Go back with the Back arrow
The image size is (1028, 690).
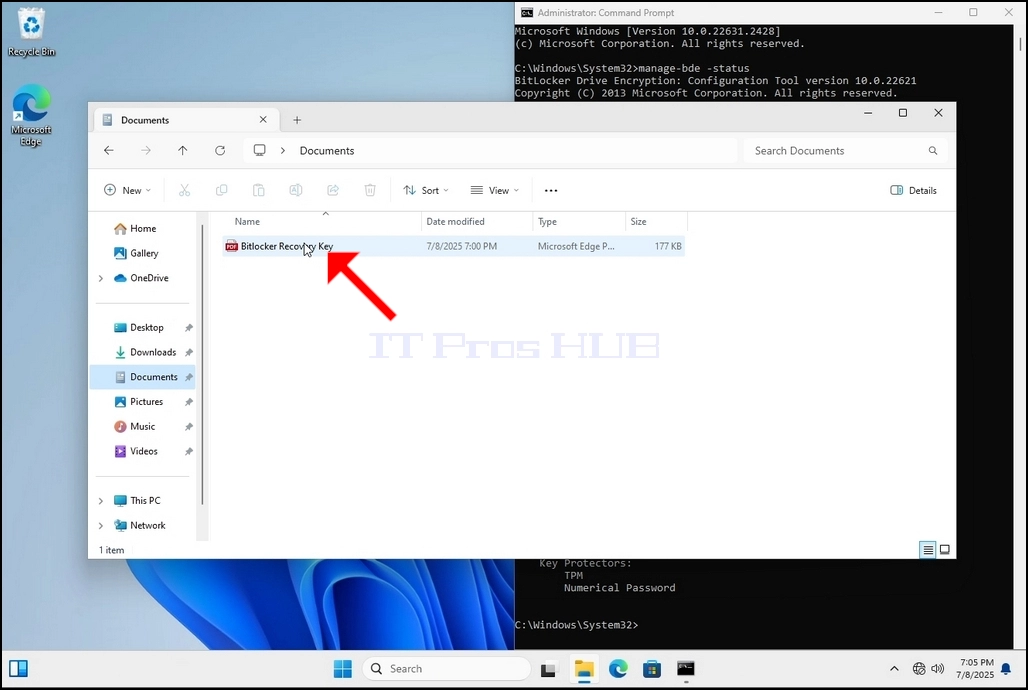pyautogui.click(x=109, y=150)
